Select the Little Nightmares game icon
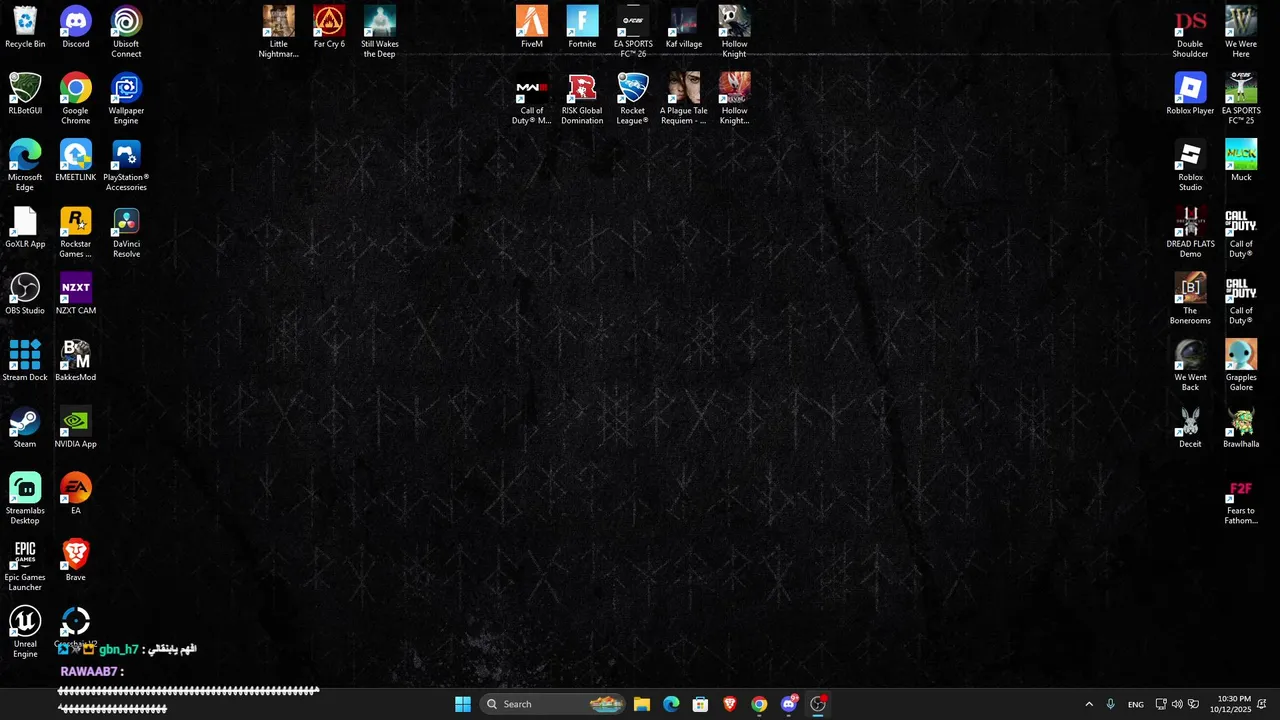This screenshot has height=720, width=1280. 279,32
